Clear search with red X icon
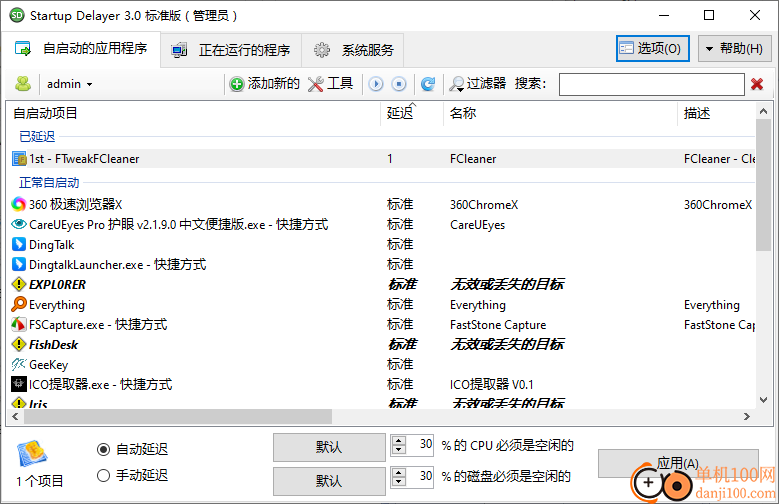 (757, 84)
